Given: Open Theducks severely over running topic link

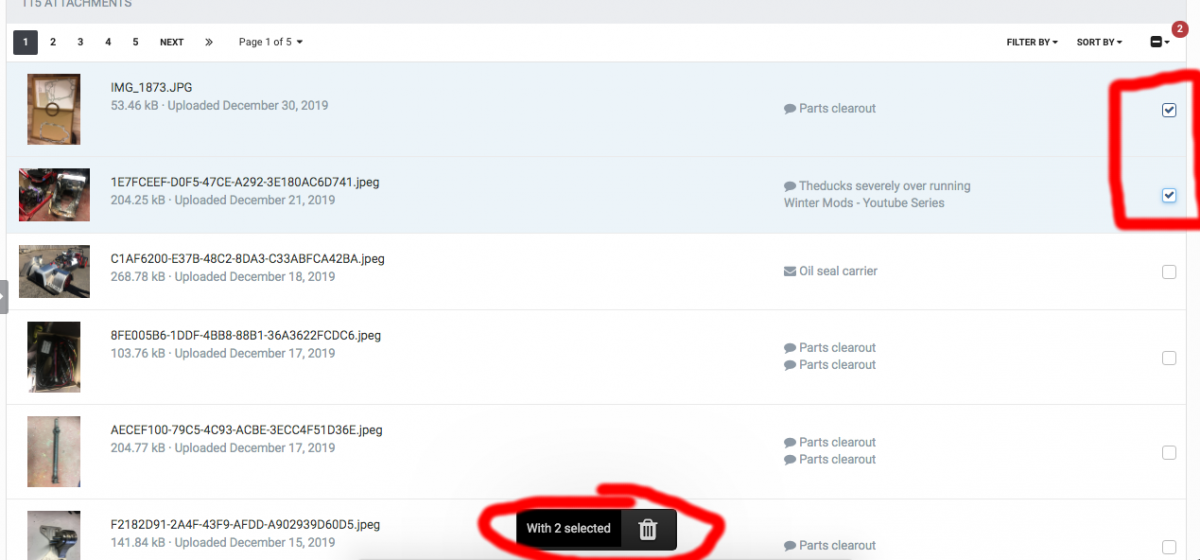Looking at the screenshot, I should pos(885,186).
